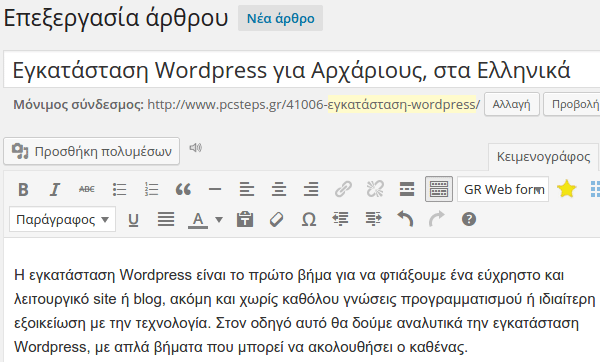This screenshot has width=600, height=362.
Task: Apply text color with A button
Action: pos(198,220)
